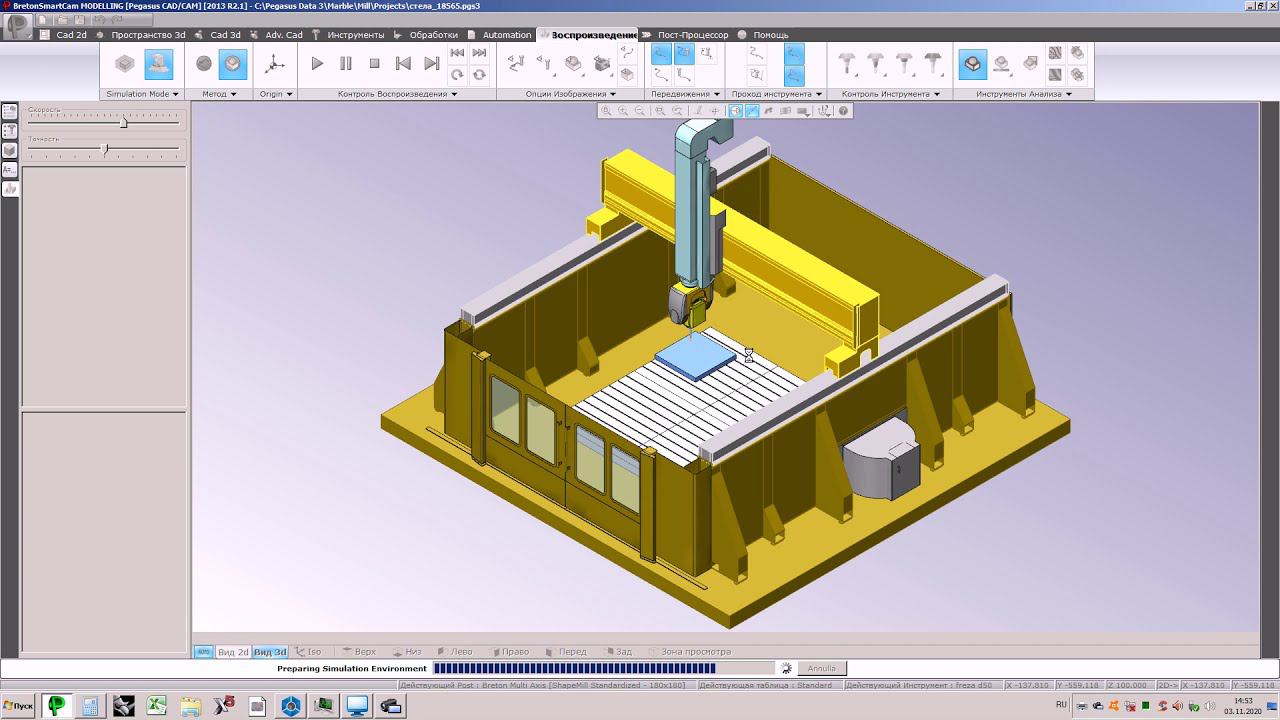Adjust the Скорость slider handle
The image size is (1280, 720).
tap(124, 121)
